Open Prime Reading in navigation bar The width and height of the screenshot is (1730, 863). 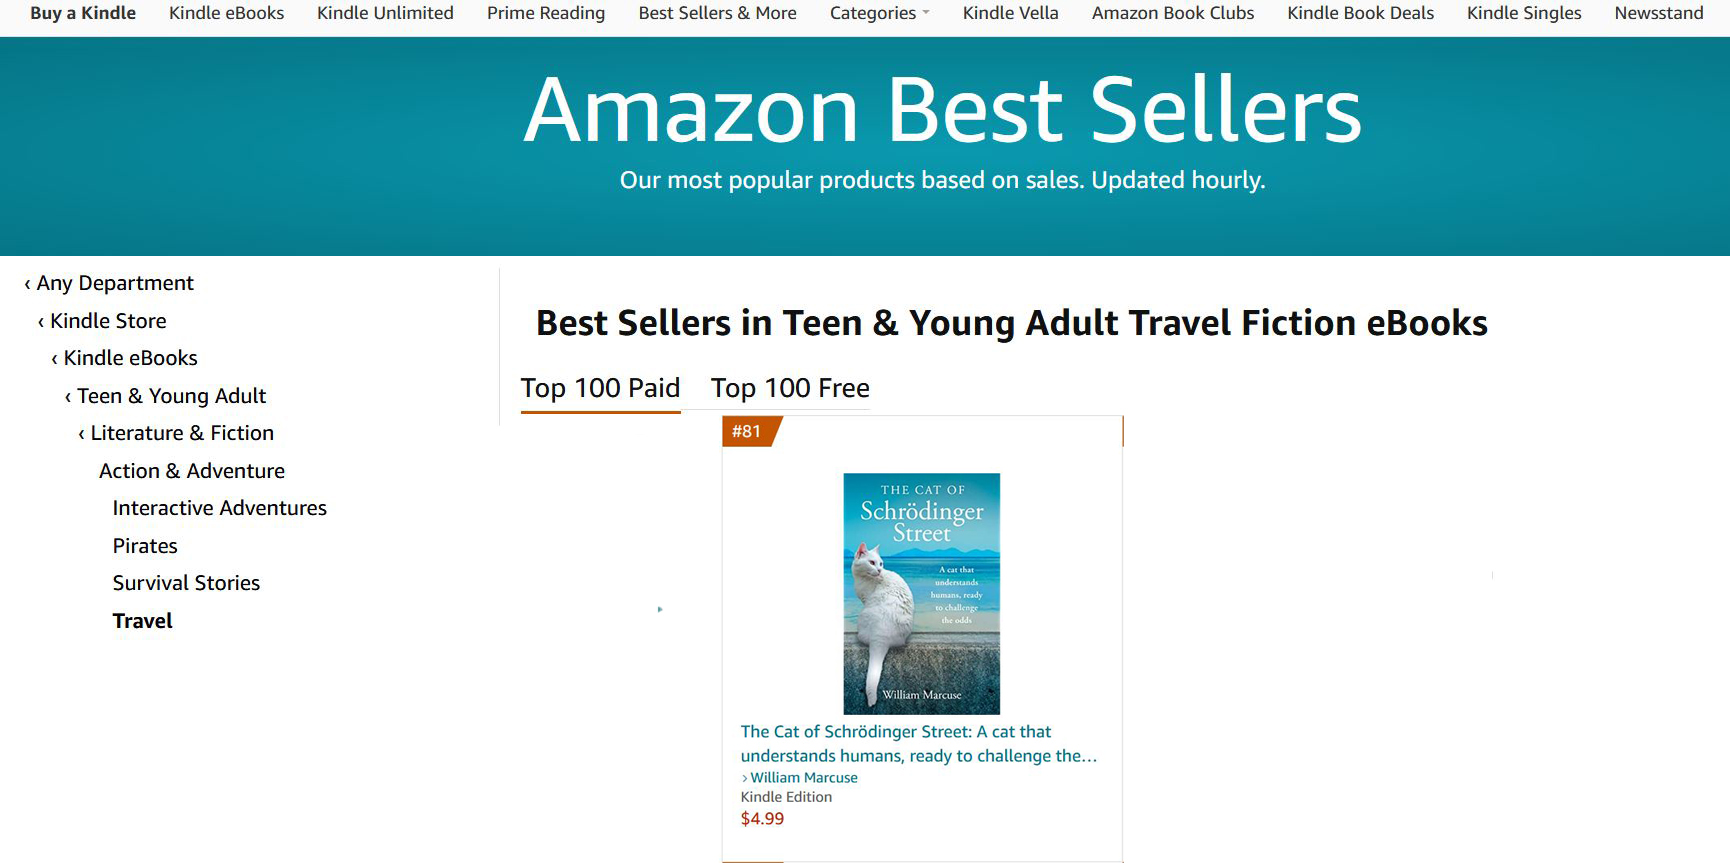546,13
